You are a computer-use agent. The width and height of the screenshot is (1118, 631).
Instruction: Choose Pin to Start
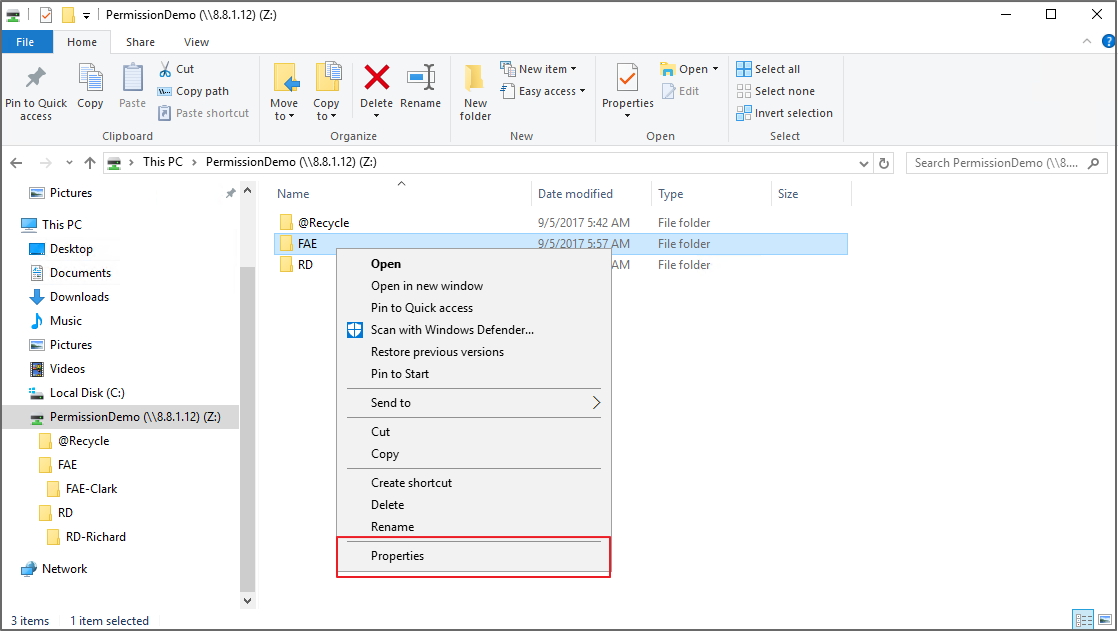[x=400, y=374]
